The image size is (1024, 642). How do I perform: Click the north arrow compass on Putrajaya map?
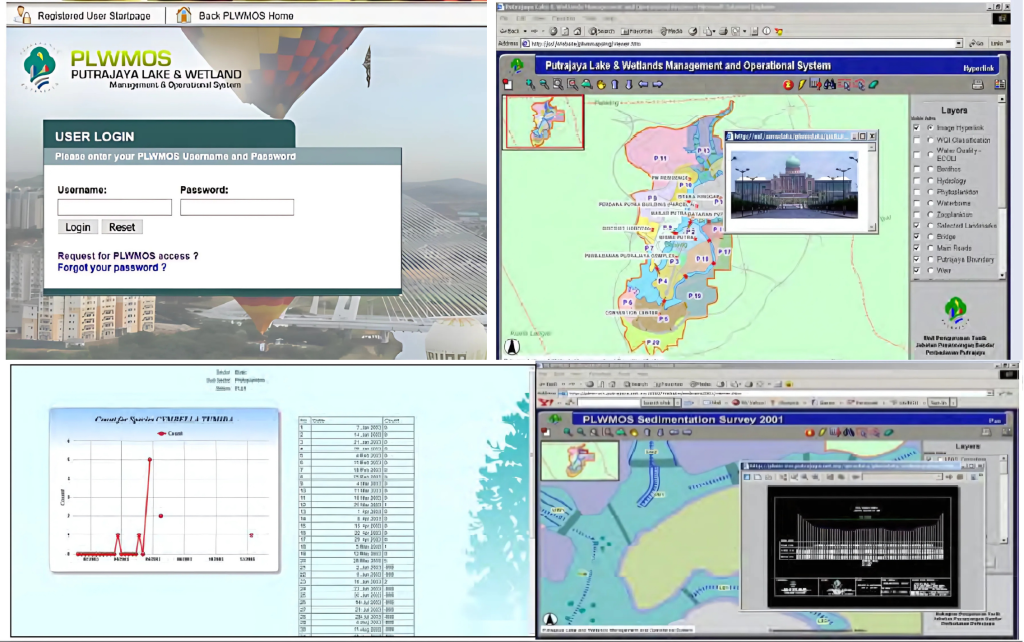(x=512, y=347)
